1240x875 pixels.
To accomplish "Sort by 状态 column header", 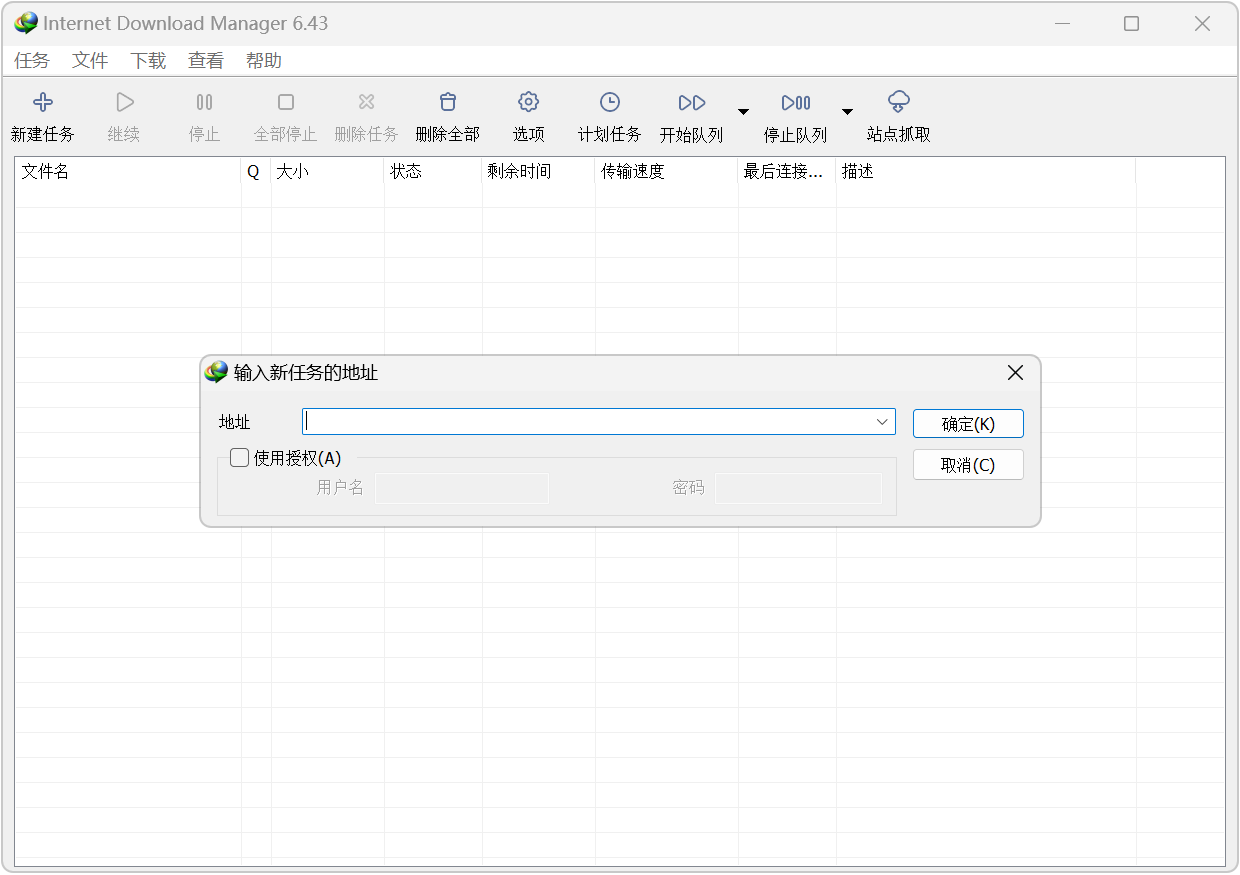I will [433, 171].
